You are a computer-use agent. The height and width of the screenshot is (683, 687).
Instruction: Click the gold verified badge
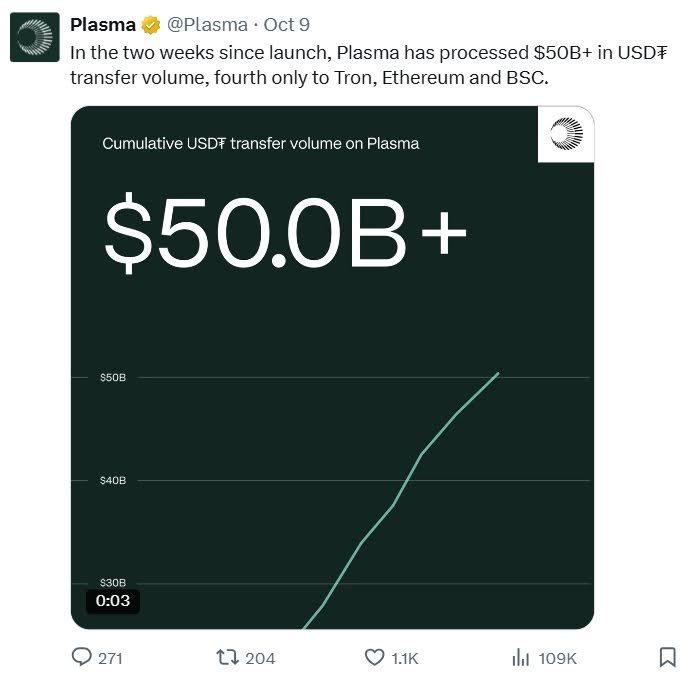(150, 25)
